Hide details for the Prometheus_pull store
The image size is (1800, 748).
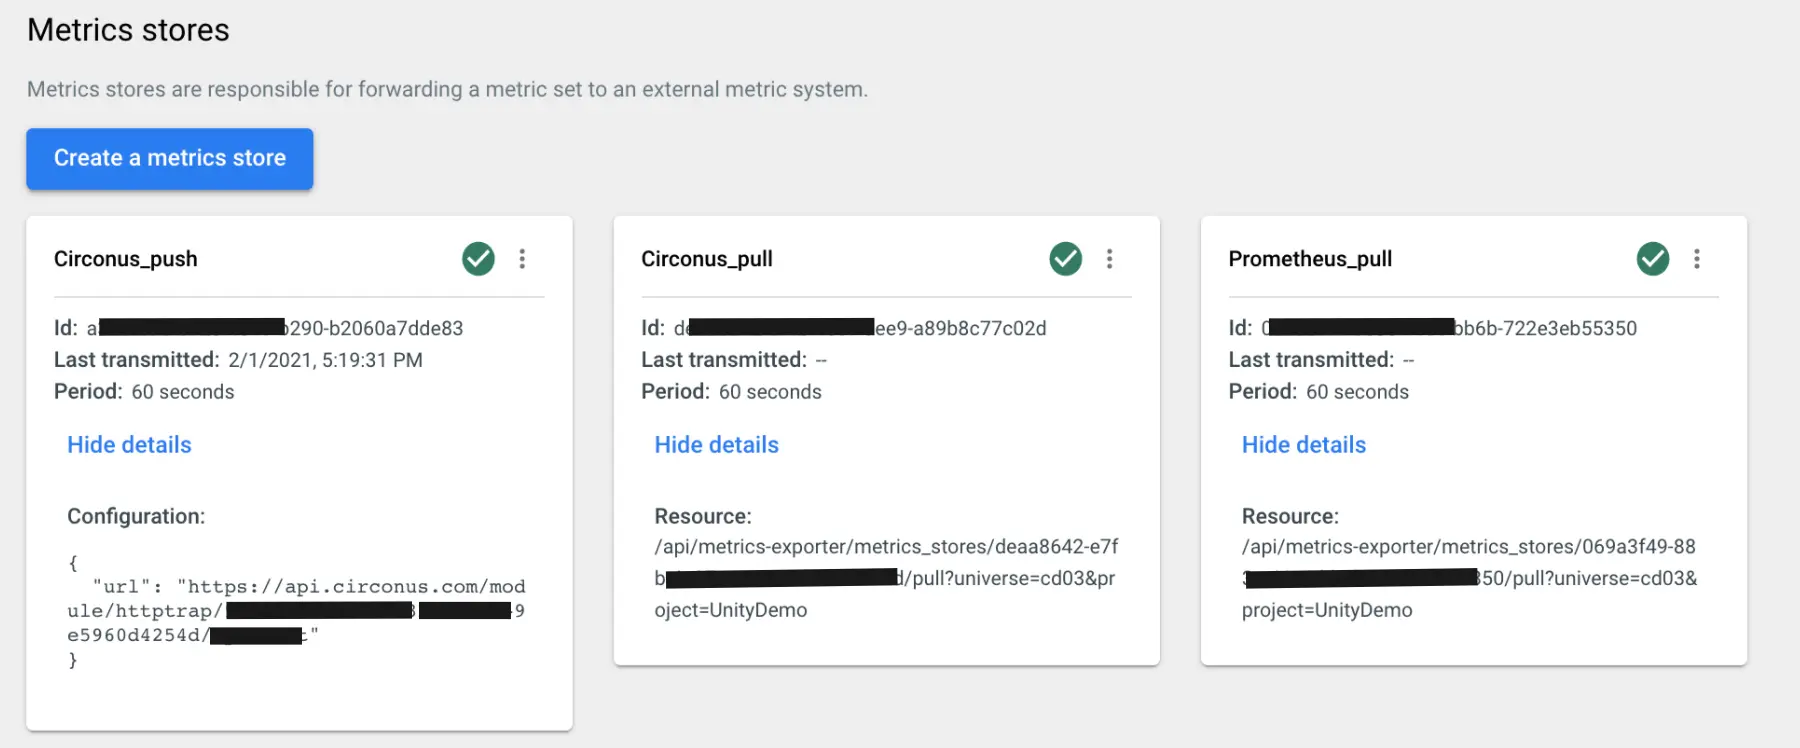(x=1303, y=445)
